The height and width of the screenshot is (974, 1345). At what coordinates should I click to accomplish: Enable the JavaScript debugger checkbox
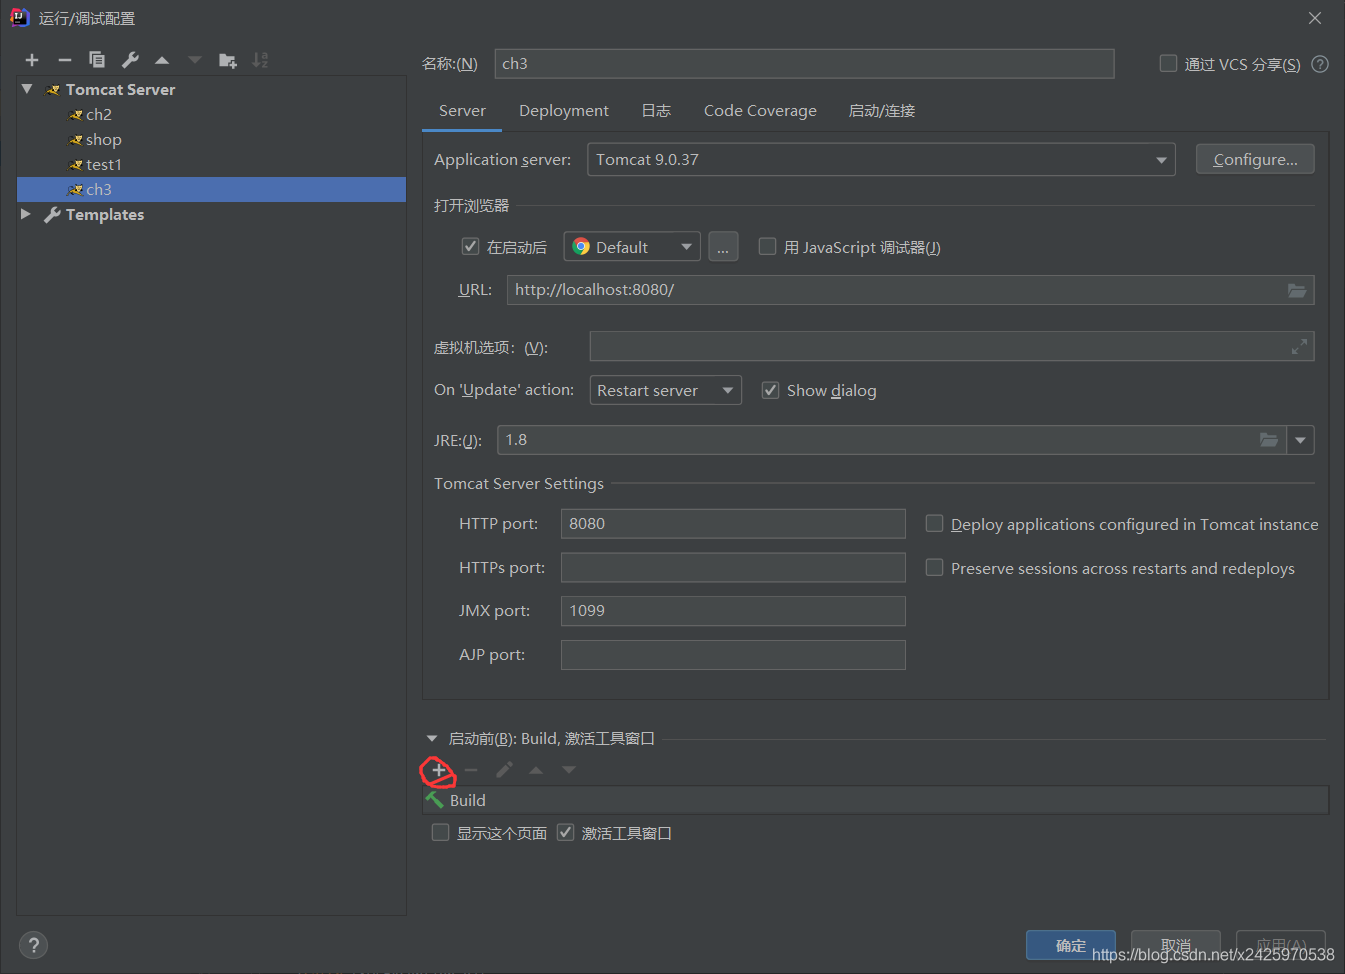pos(767,247)
